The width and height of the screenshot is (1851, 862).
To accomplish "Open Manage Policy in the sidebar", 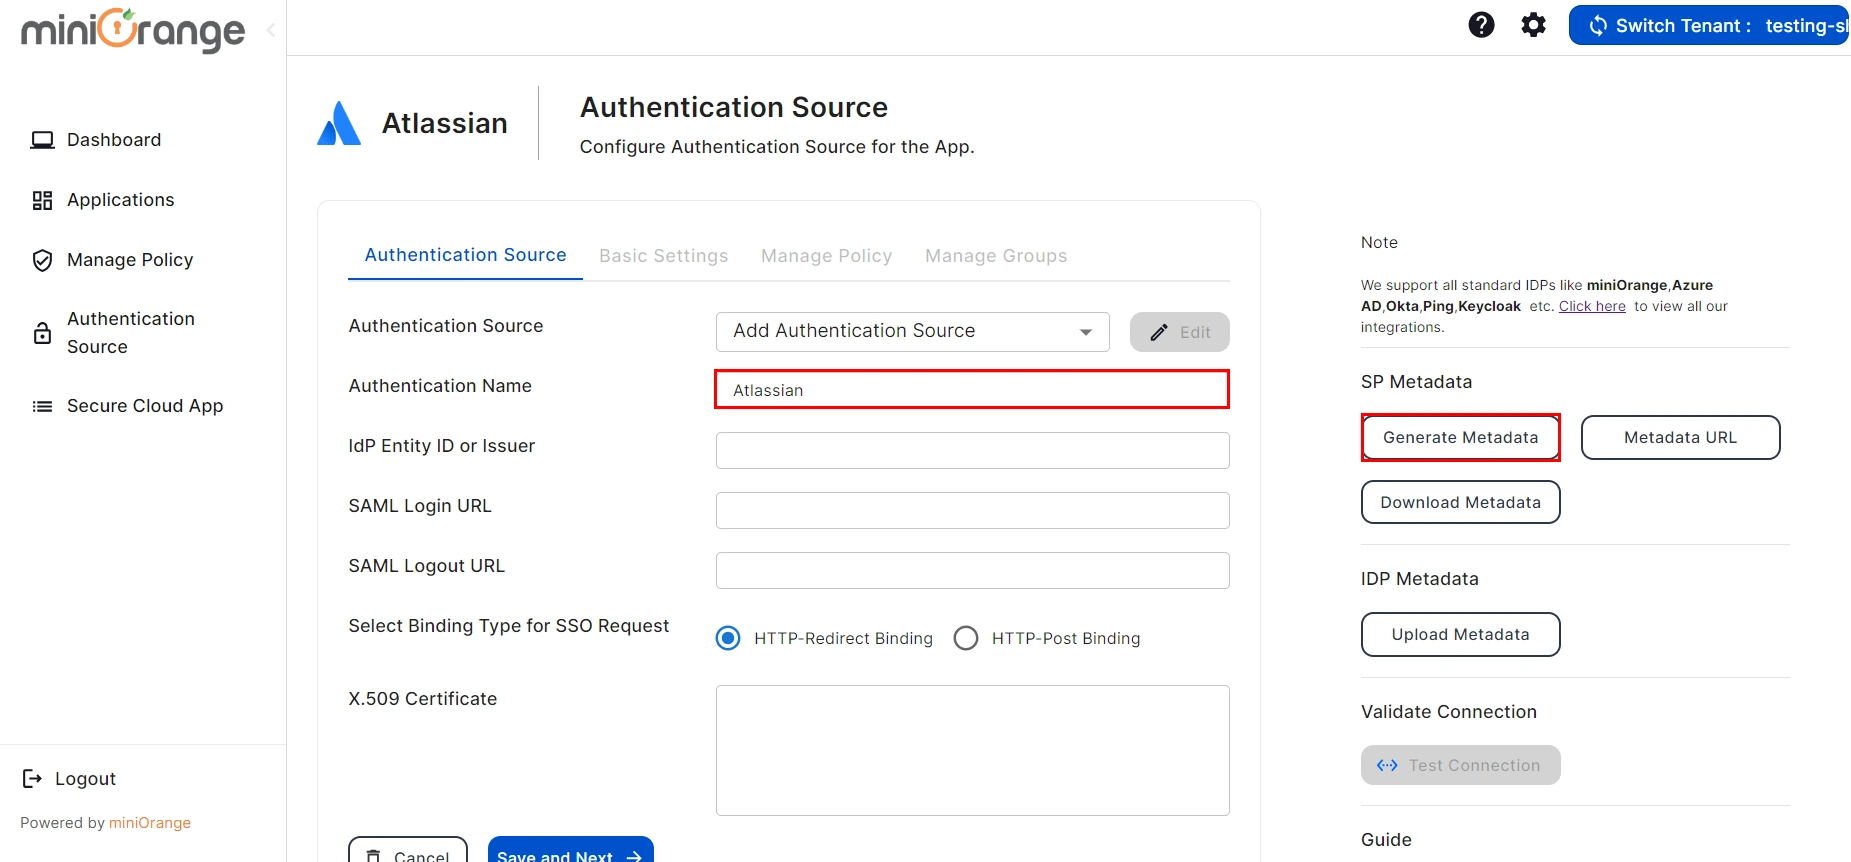I will pos(130,260).
